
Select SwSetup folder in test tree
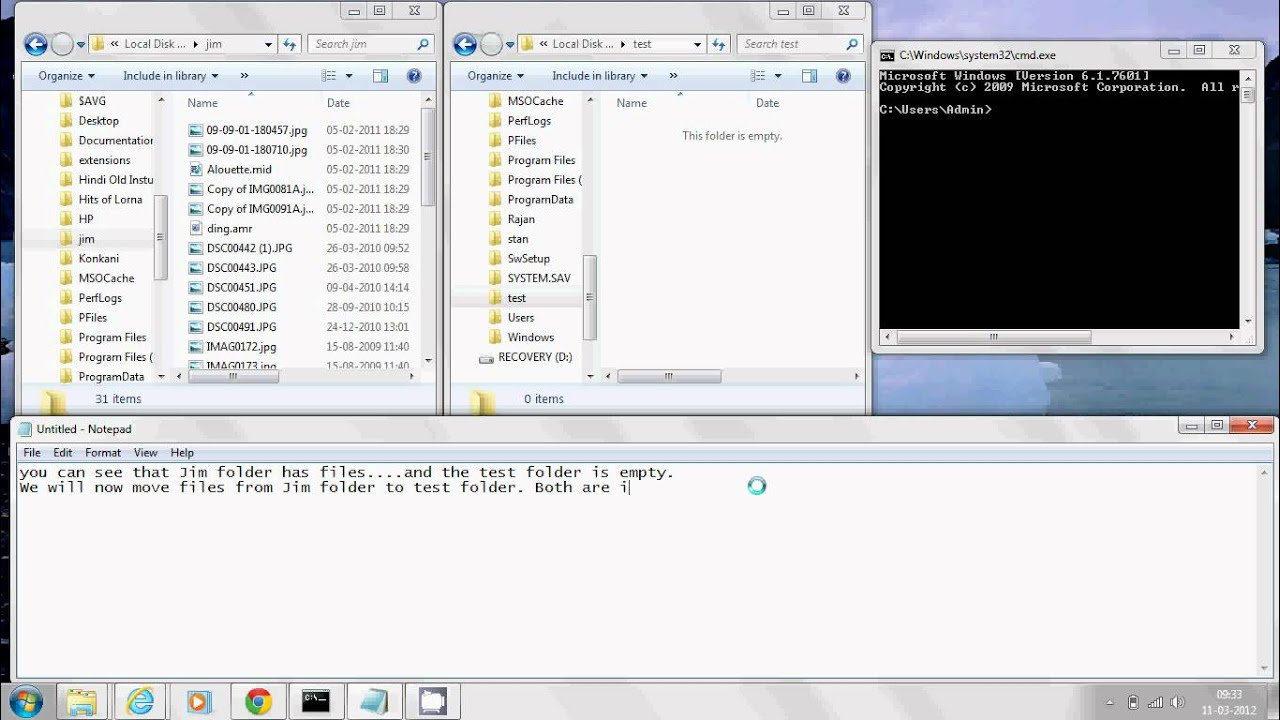click(528, 258)
